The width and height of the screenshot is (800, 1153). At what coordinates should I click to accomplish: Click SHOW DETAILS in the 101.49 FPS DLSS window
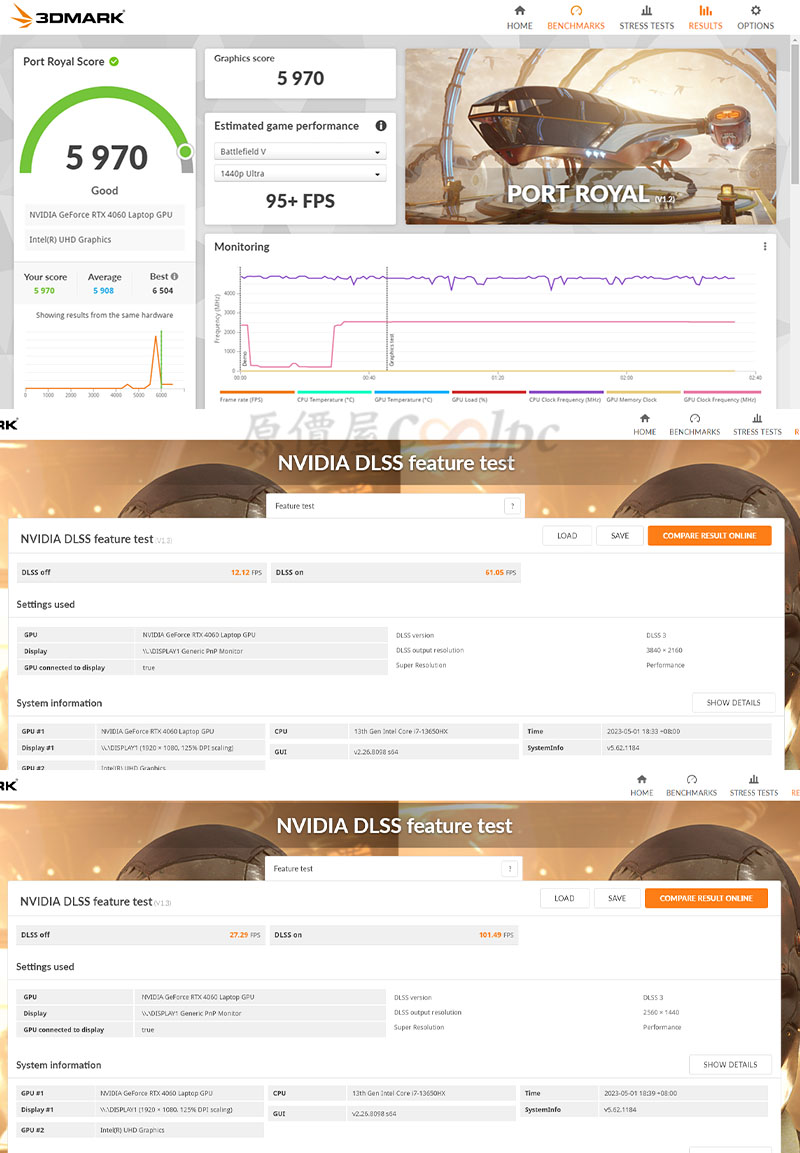(x=729, y=1064)
